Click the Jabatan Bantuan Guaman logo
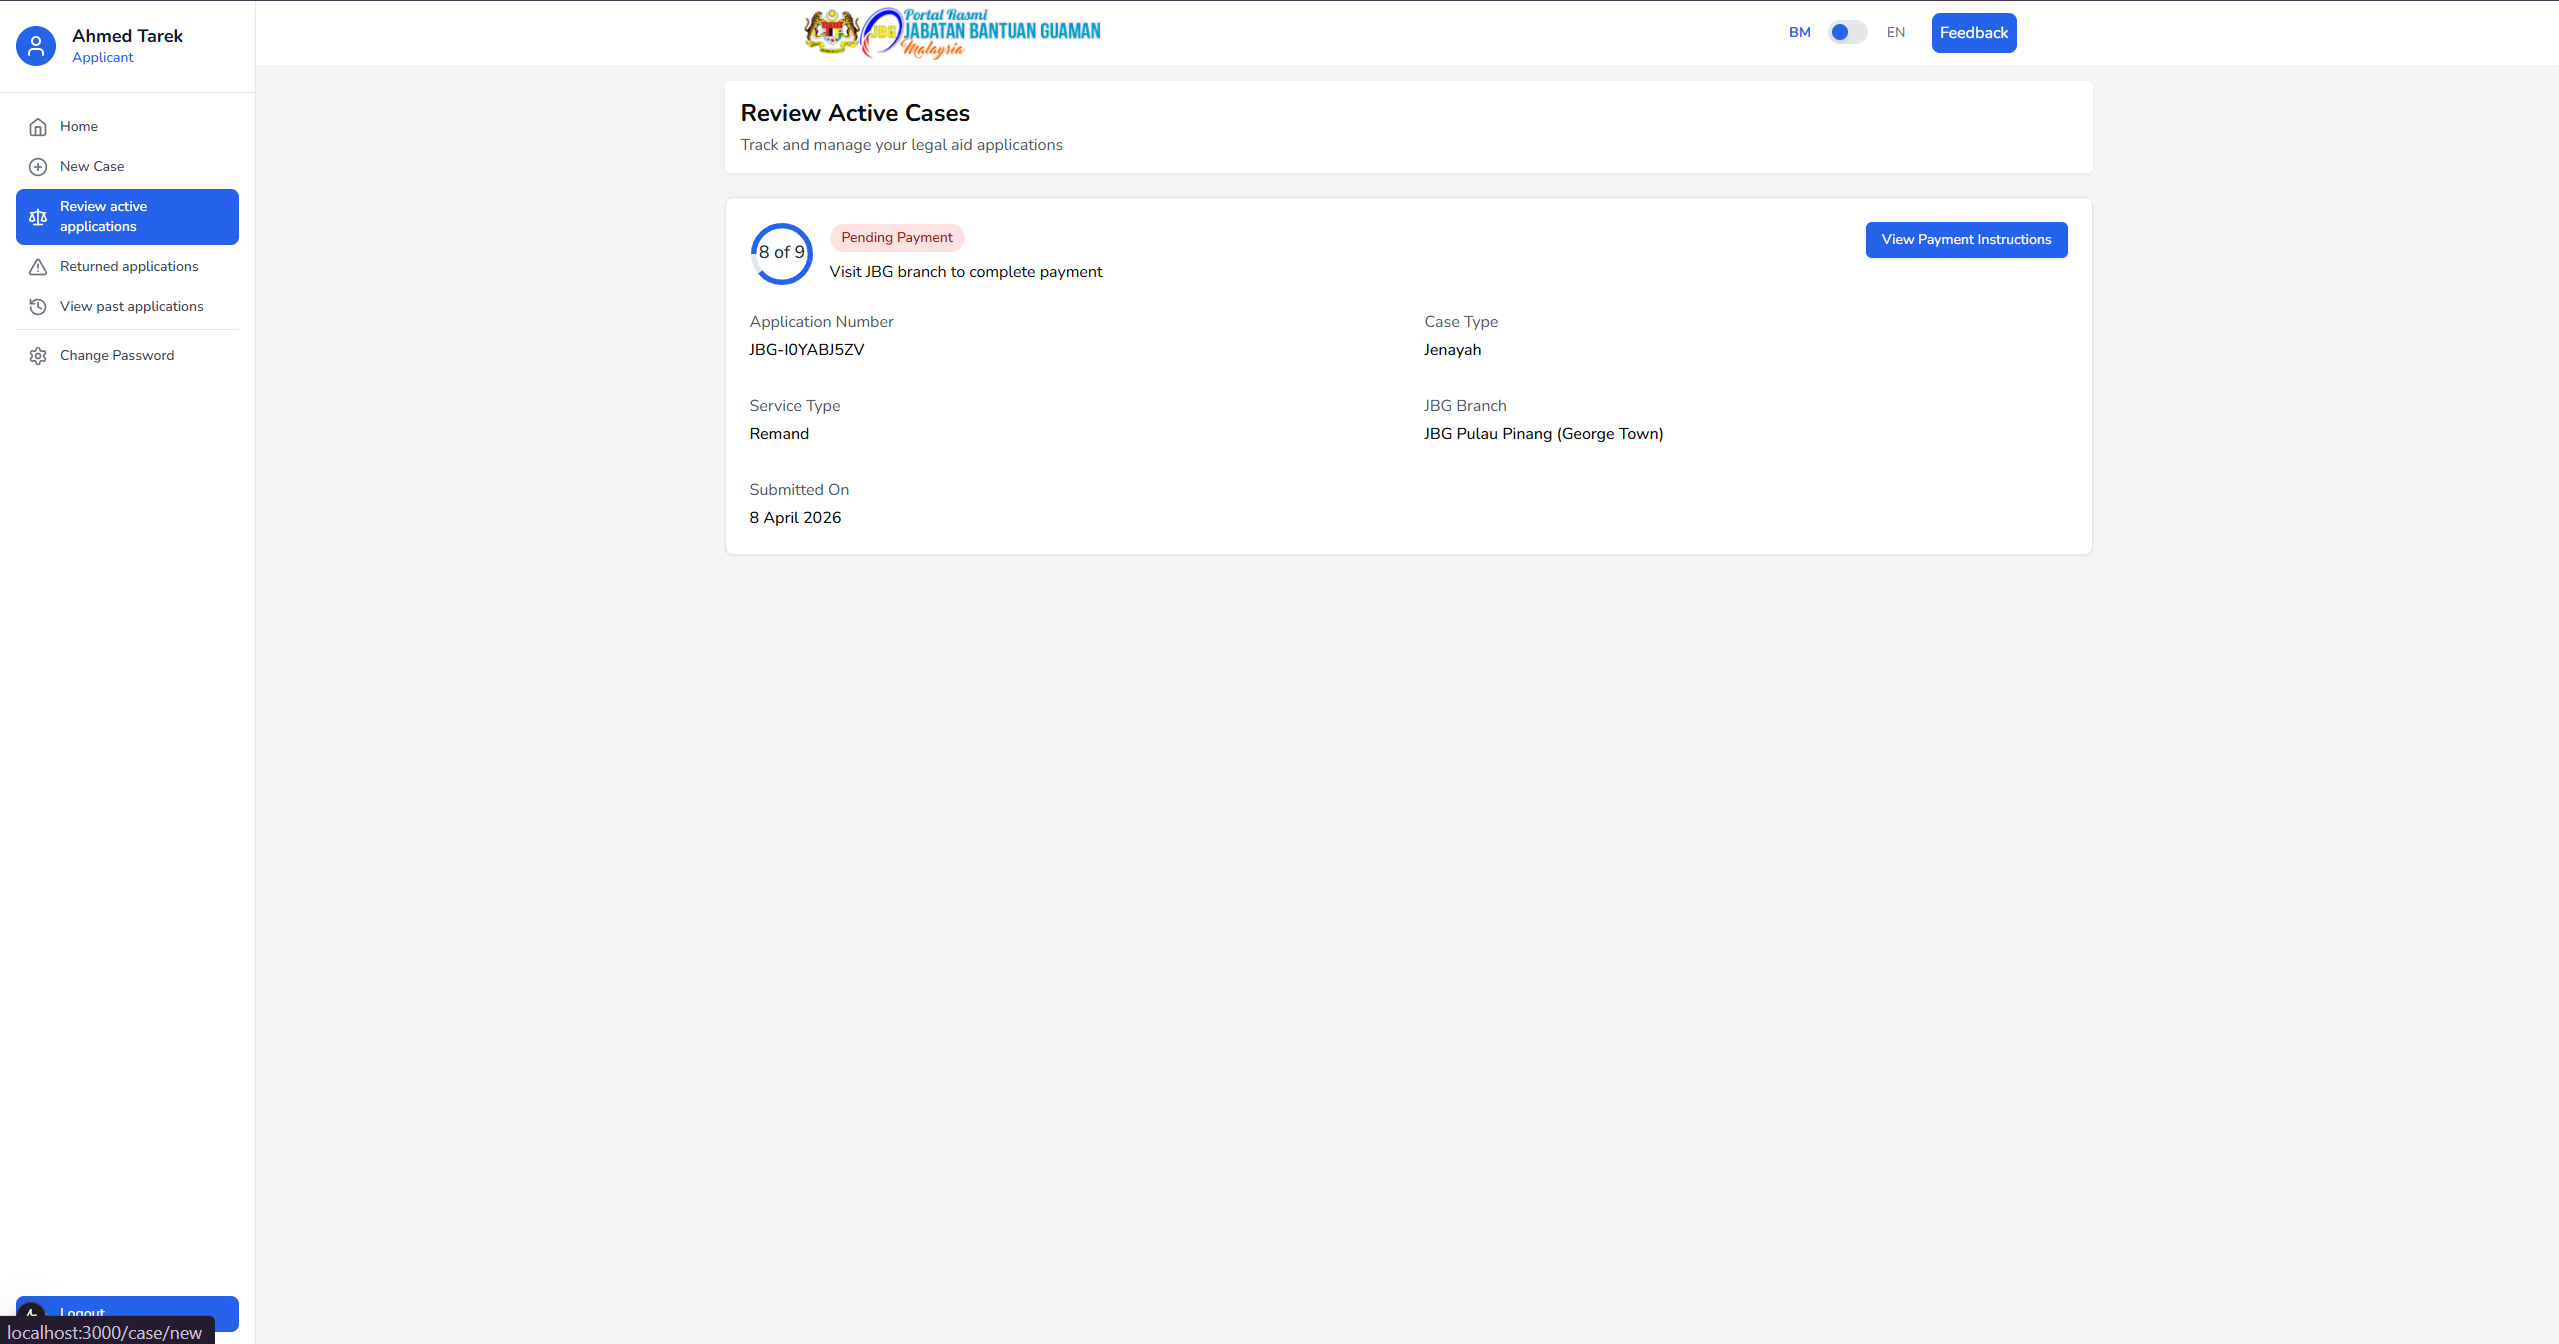Image resolution: width=2559 pixels, height=1344 pixels. (x=952, y=33)
